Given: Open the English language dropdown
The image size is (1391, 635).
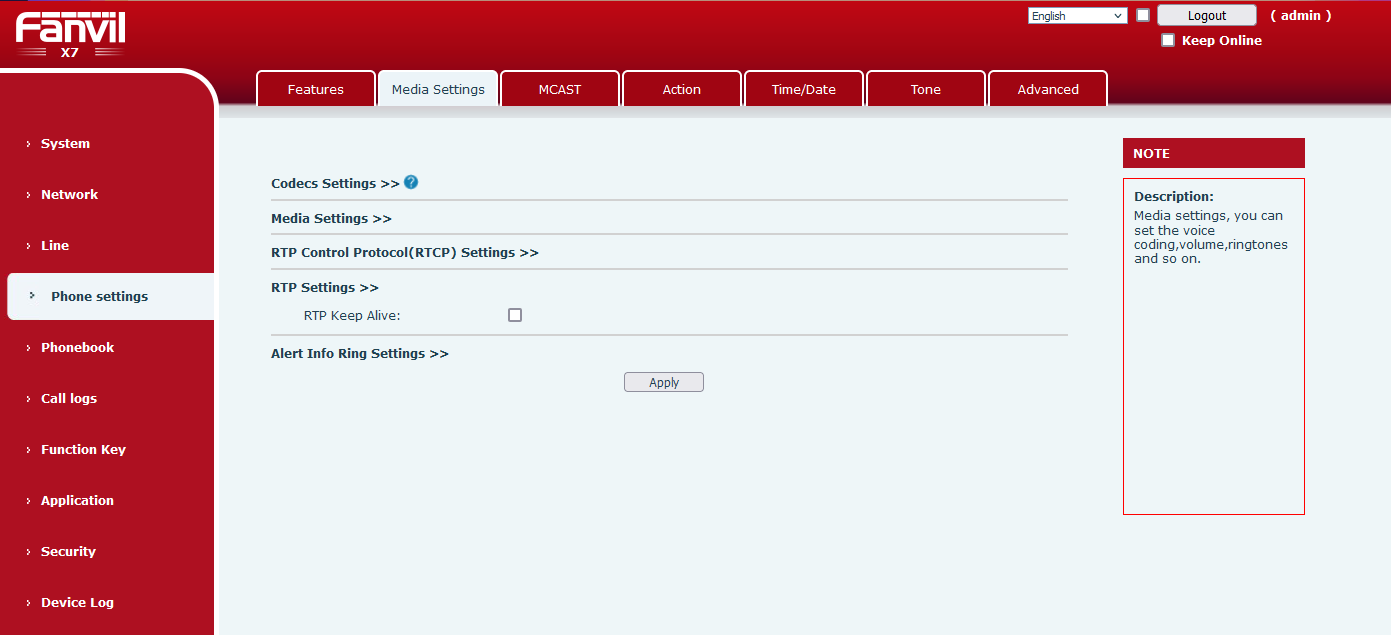Looking at the screenshot, I should (1077, 16).
